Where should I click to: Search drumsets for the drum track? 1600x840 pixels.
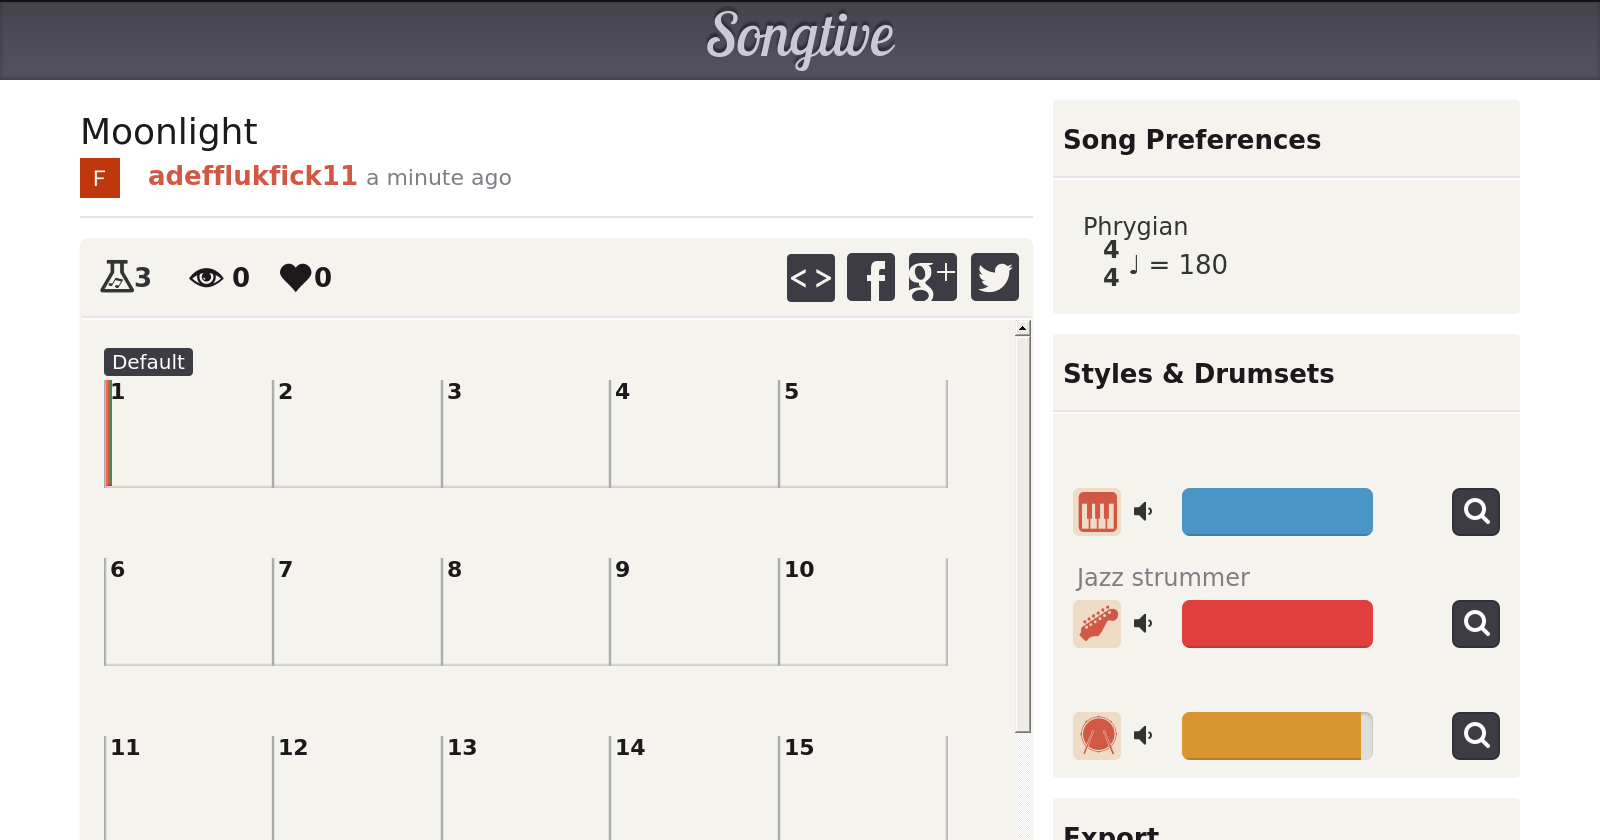(x=1475, y=736)
